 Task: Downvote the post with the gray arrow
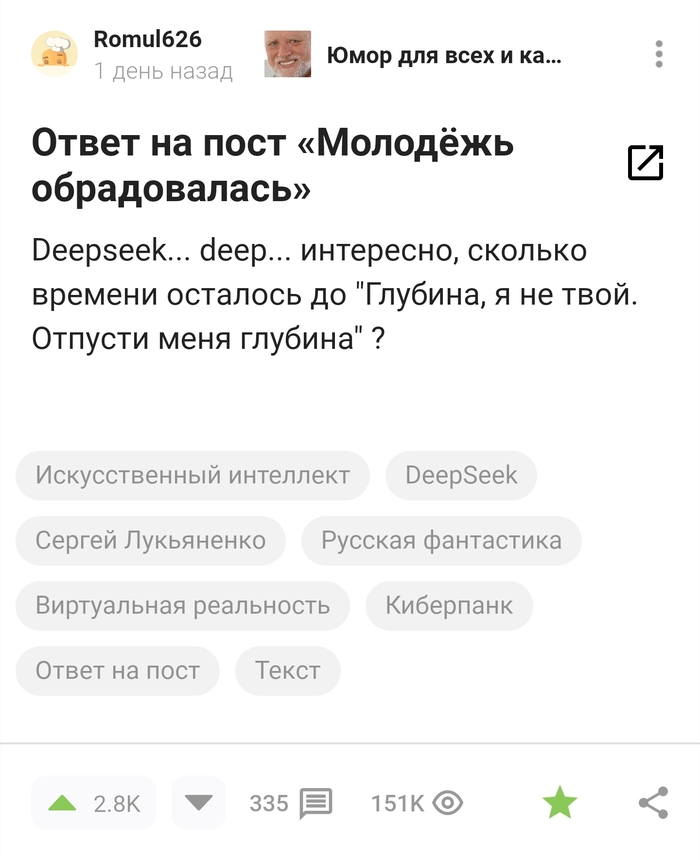(x=199, y=803)
